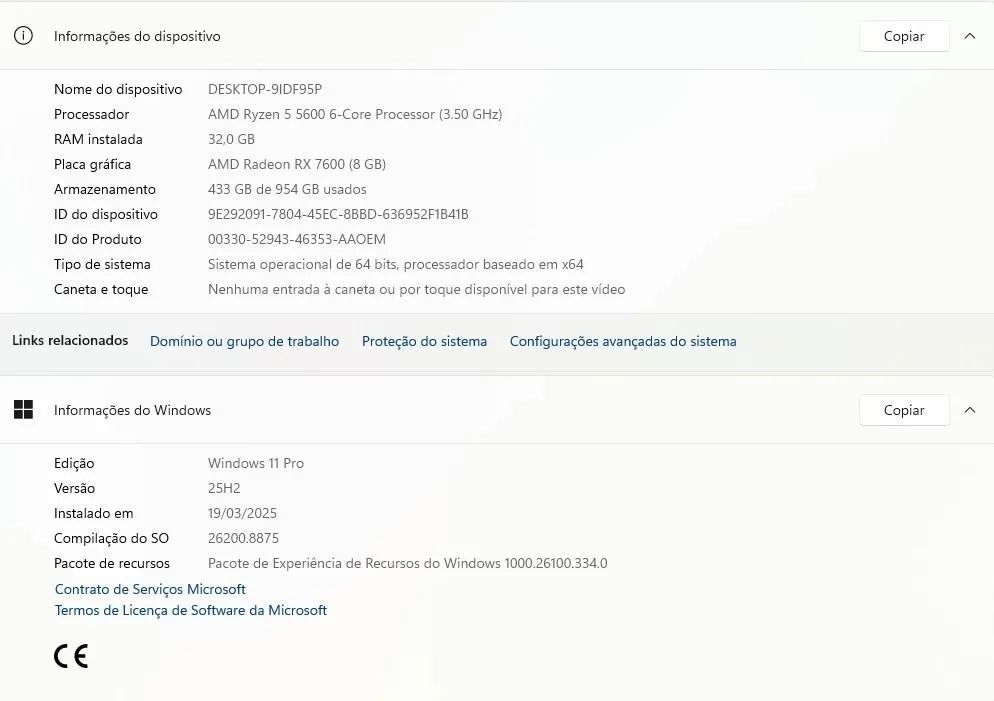Select product ID 00330-52943-46353-AAOEM
This screenshot has width=994, height=701.
[x=297, y=240]
